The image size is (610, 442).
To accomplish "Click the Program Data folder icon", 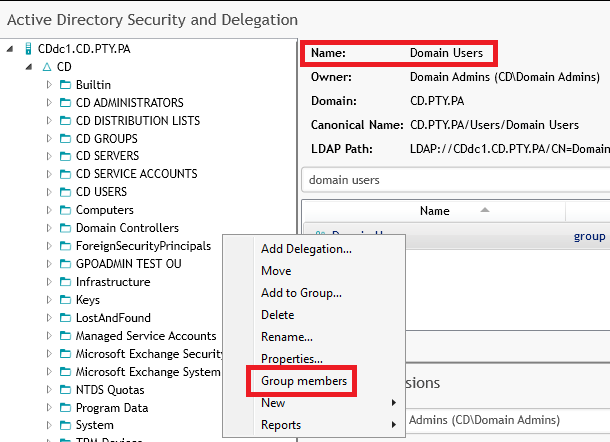I will pyautogui.click(x=65, y=407).
